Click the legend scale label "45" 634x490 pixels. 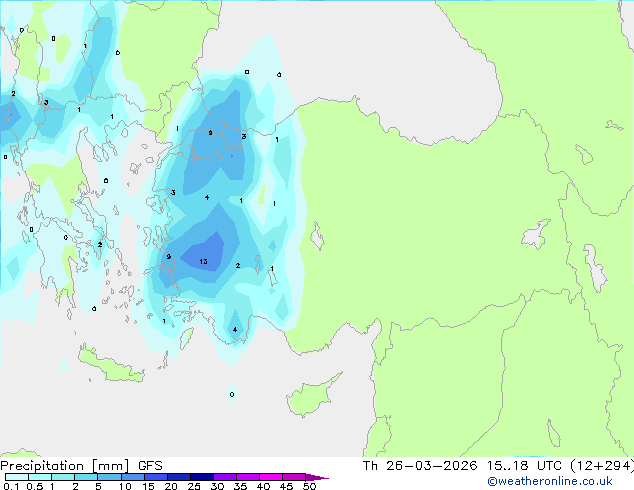coord(286,486)
